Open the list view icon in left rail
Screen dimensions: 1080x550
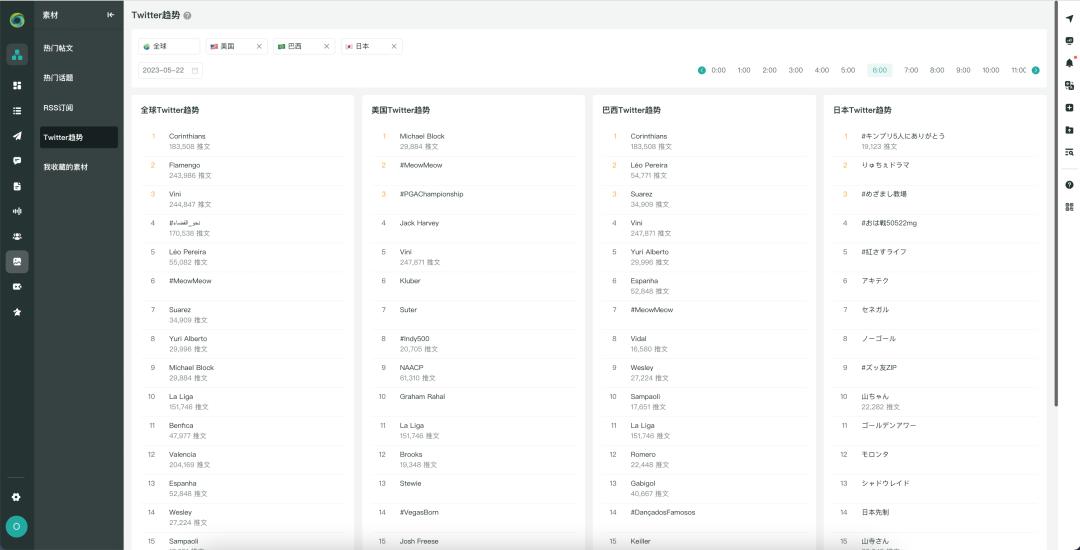coord(17,110)
